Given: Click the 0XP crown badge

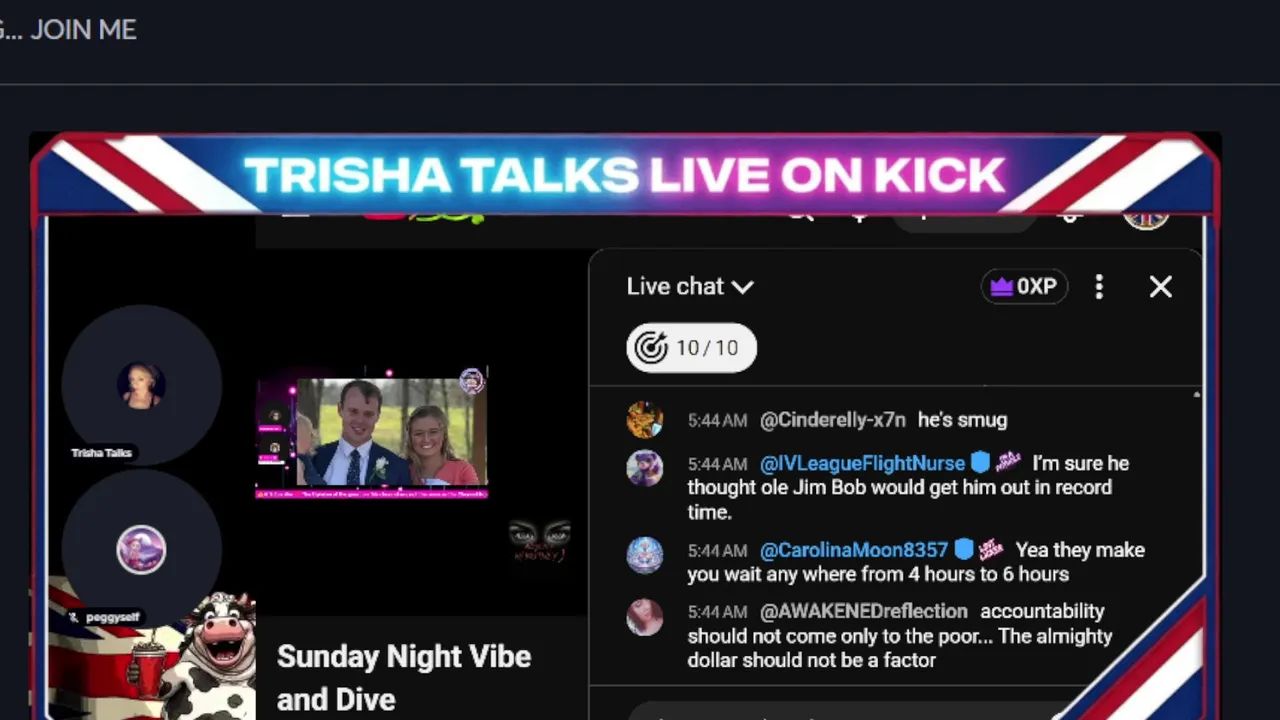Looking at the screenshot, I should (1024, 287).
